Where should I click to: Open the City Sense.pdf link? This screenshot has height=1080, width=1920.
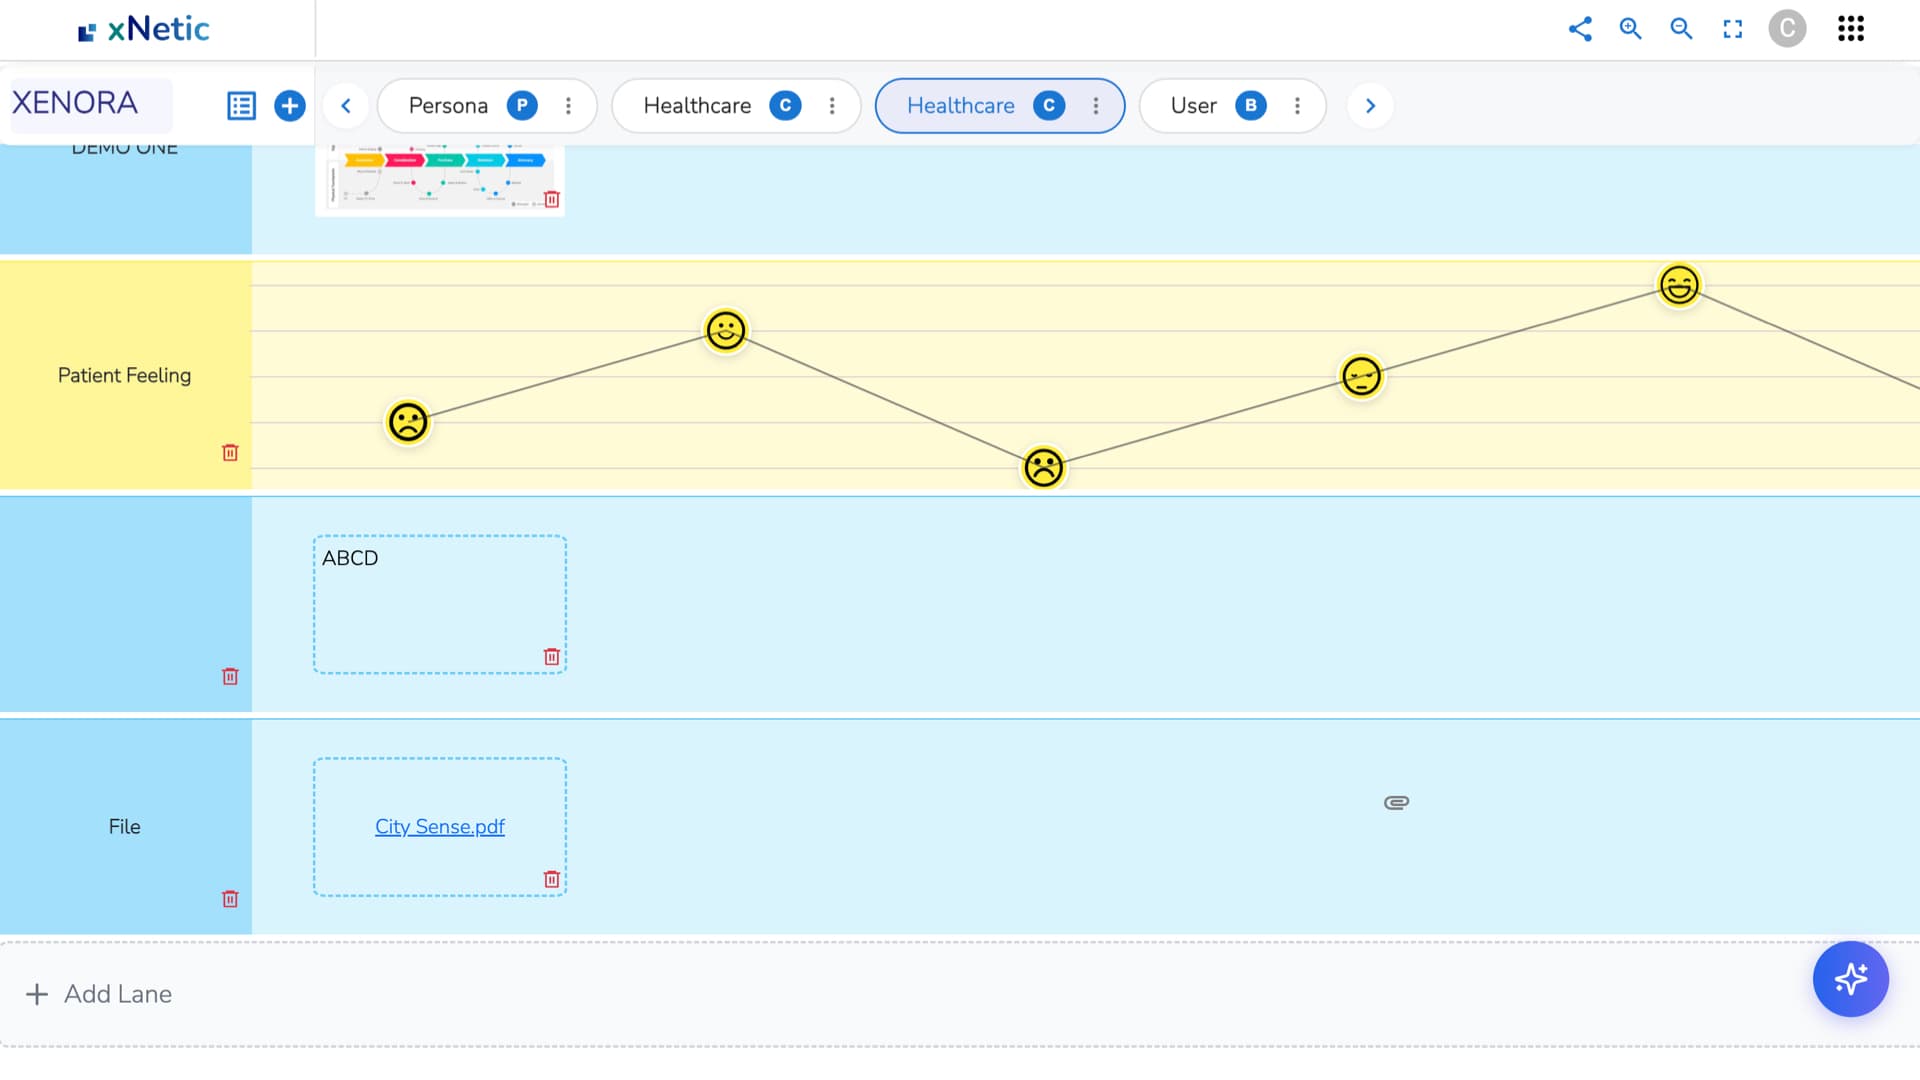[439, 827]
